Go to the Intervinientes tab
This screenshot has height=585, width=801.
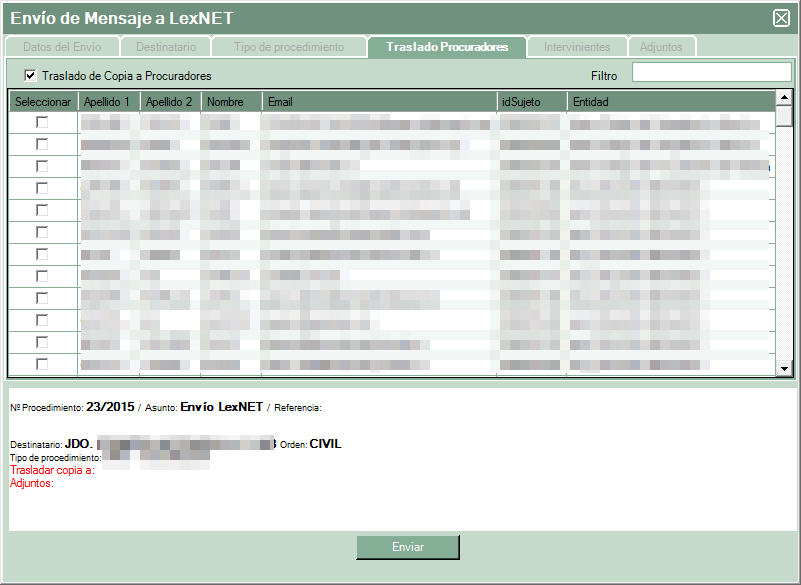pyautogui.click(x=577, y=47)
